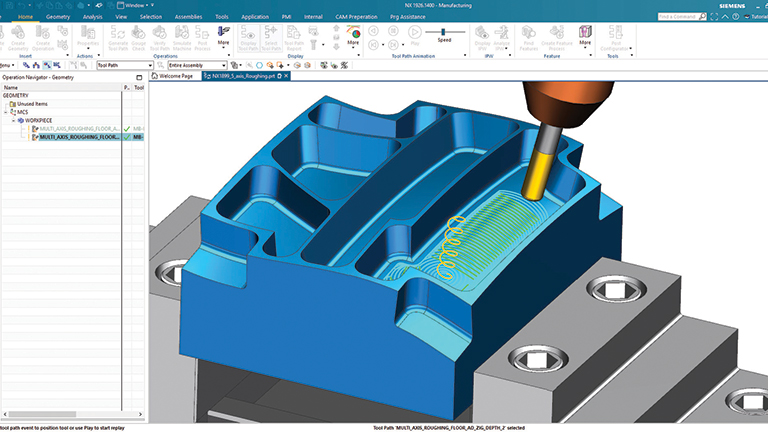
Task: Click the Analyze IPW icon
Action: [x=502, y=38]
